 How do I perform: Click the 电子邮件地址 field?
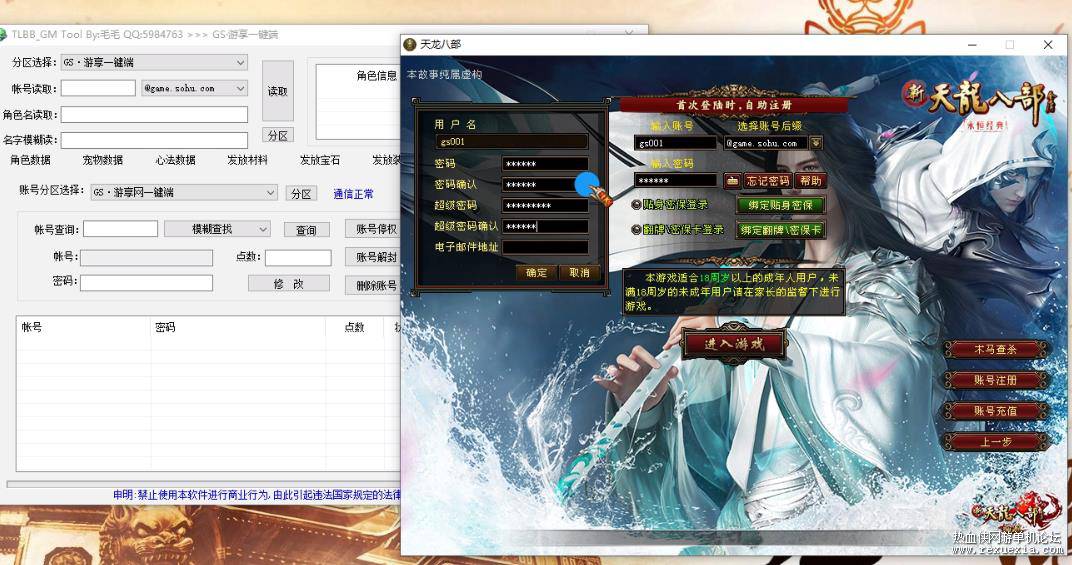point(546,247)
